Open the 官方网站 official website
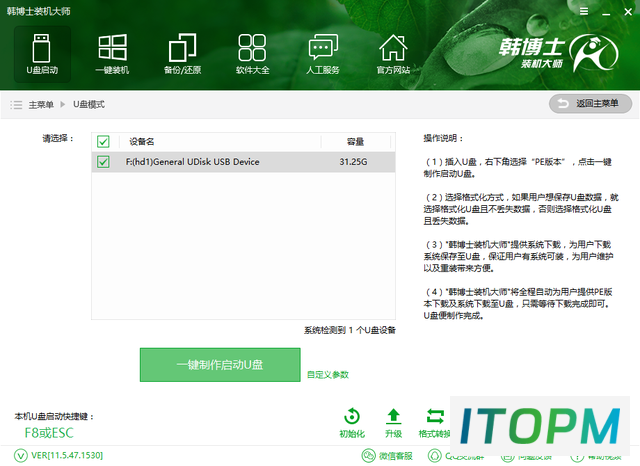 click(x=393, y=54)
